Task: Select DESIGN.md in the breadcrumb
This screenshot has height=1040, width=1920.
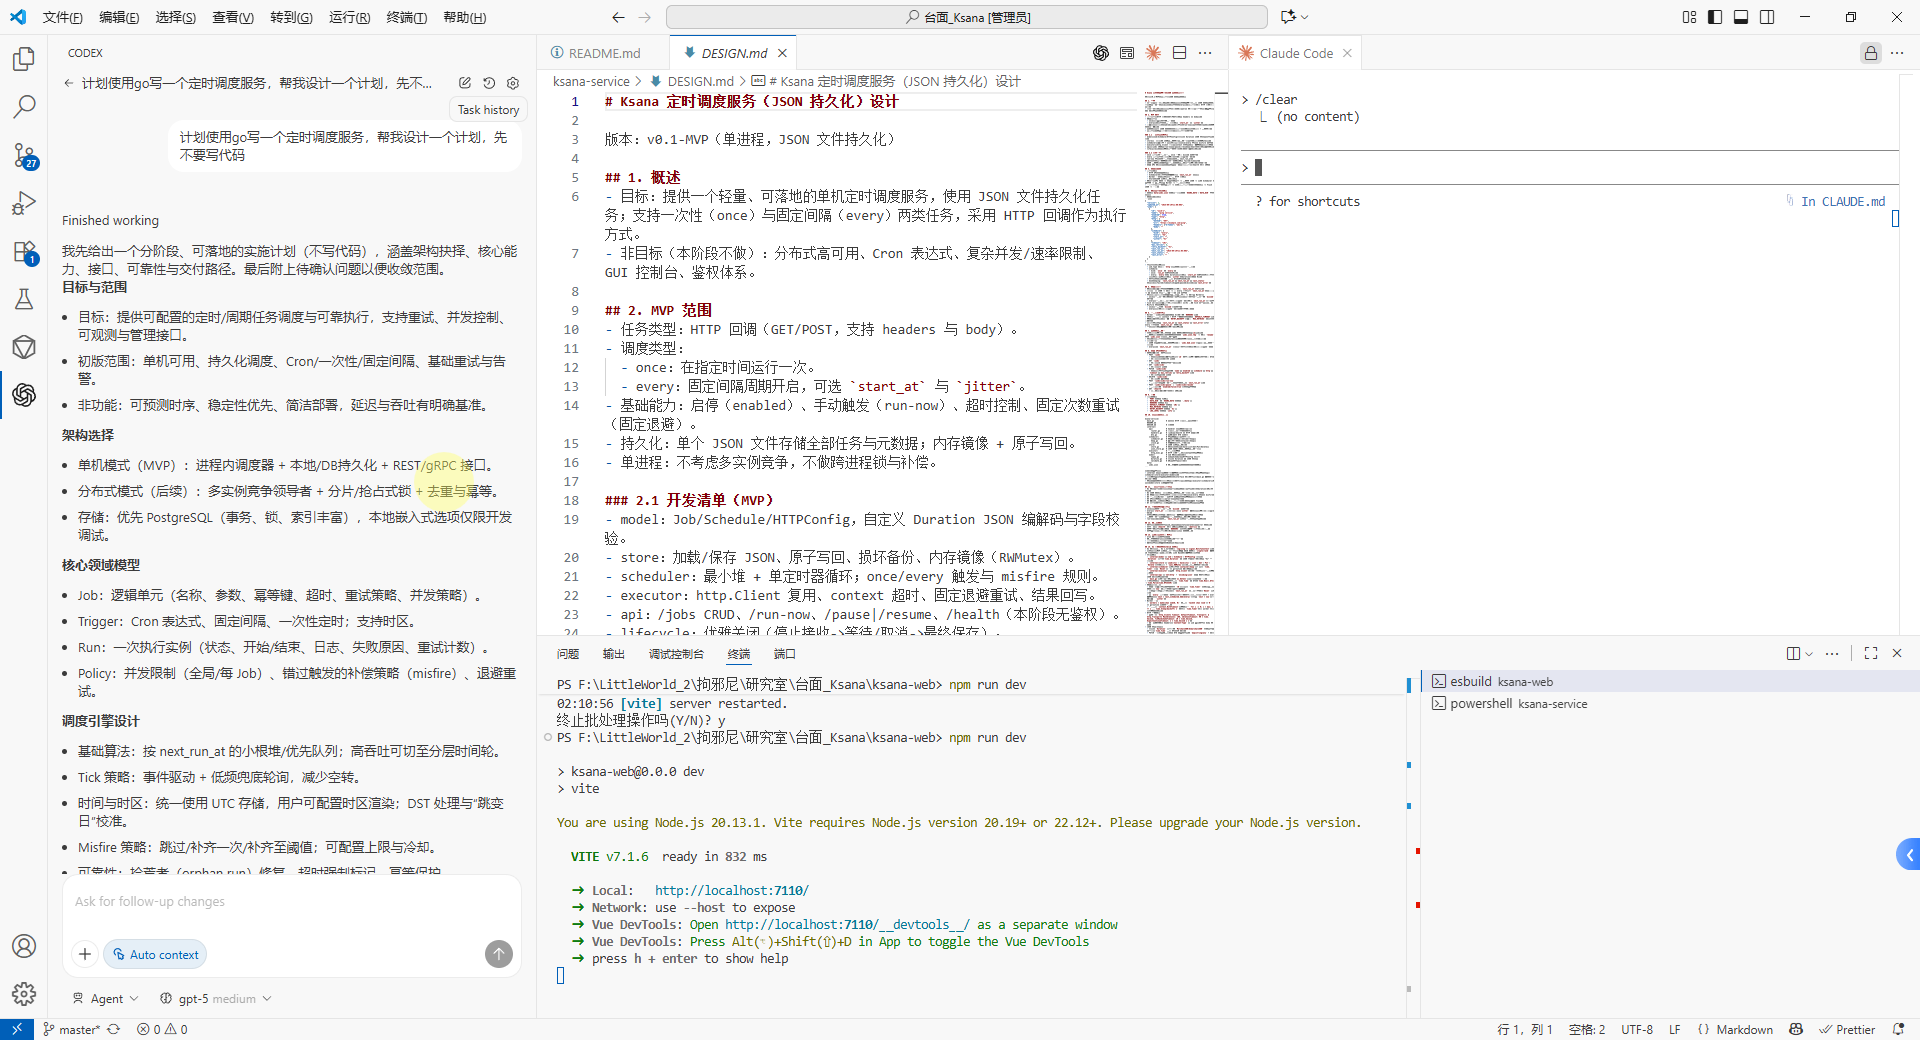Action: point(700,81)
